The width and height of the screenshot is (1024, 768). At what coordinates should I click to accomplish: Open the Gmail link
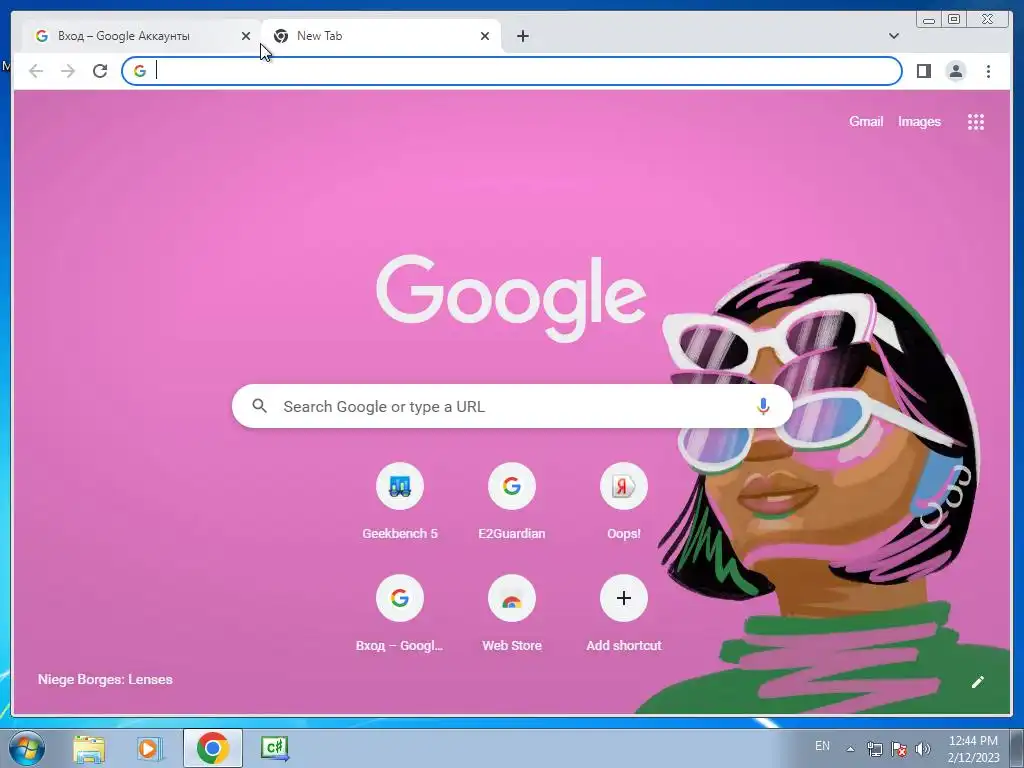(x=866, y=121)
